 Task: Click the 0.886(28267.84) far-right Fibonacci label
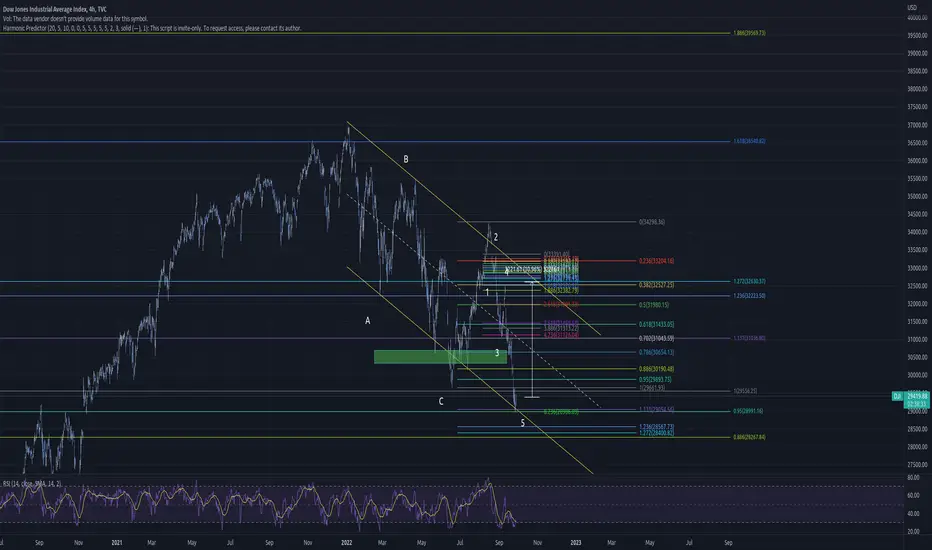(x=749, y=437)
